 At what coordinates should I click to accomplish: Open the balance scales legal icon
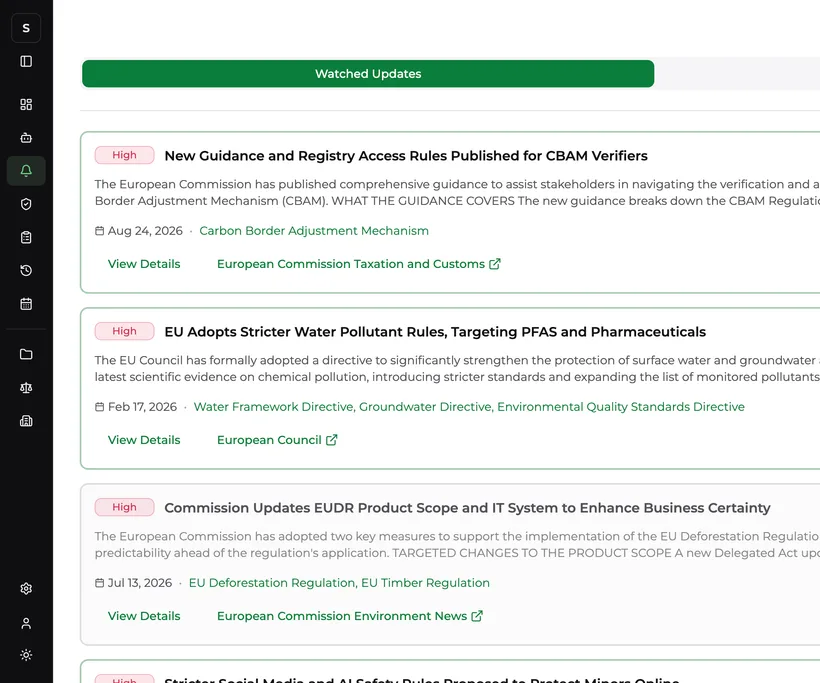tap(26, 388)
